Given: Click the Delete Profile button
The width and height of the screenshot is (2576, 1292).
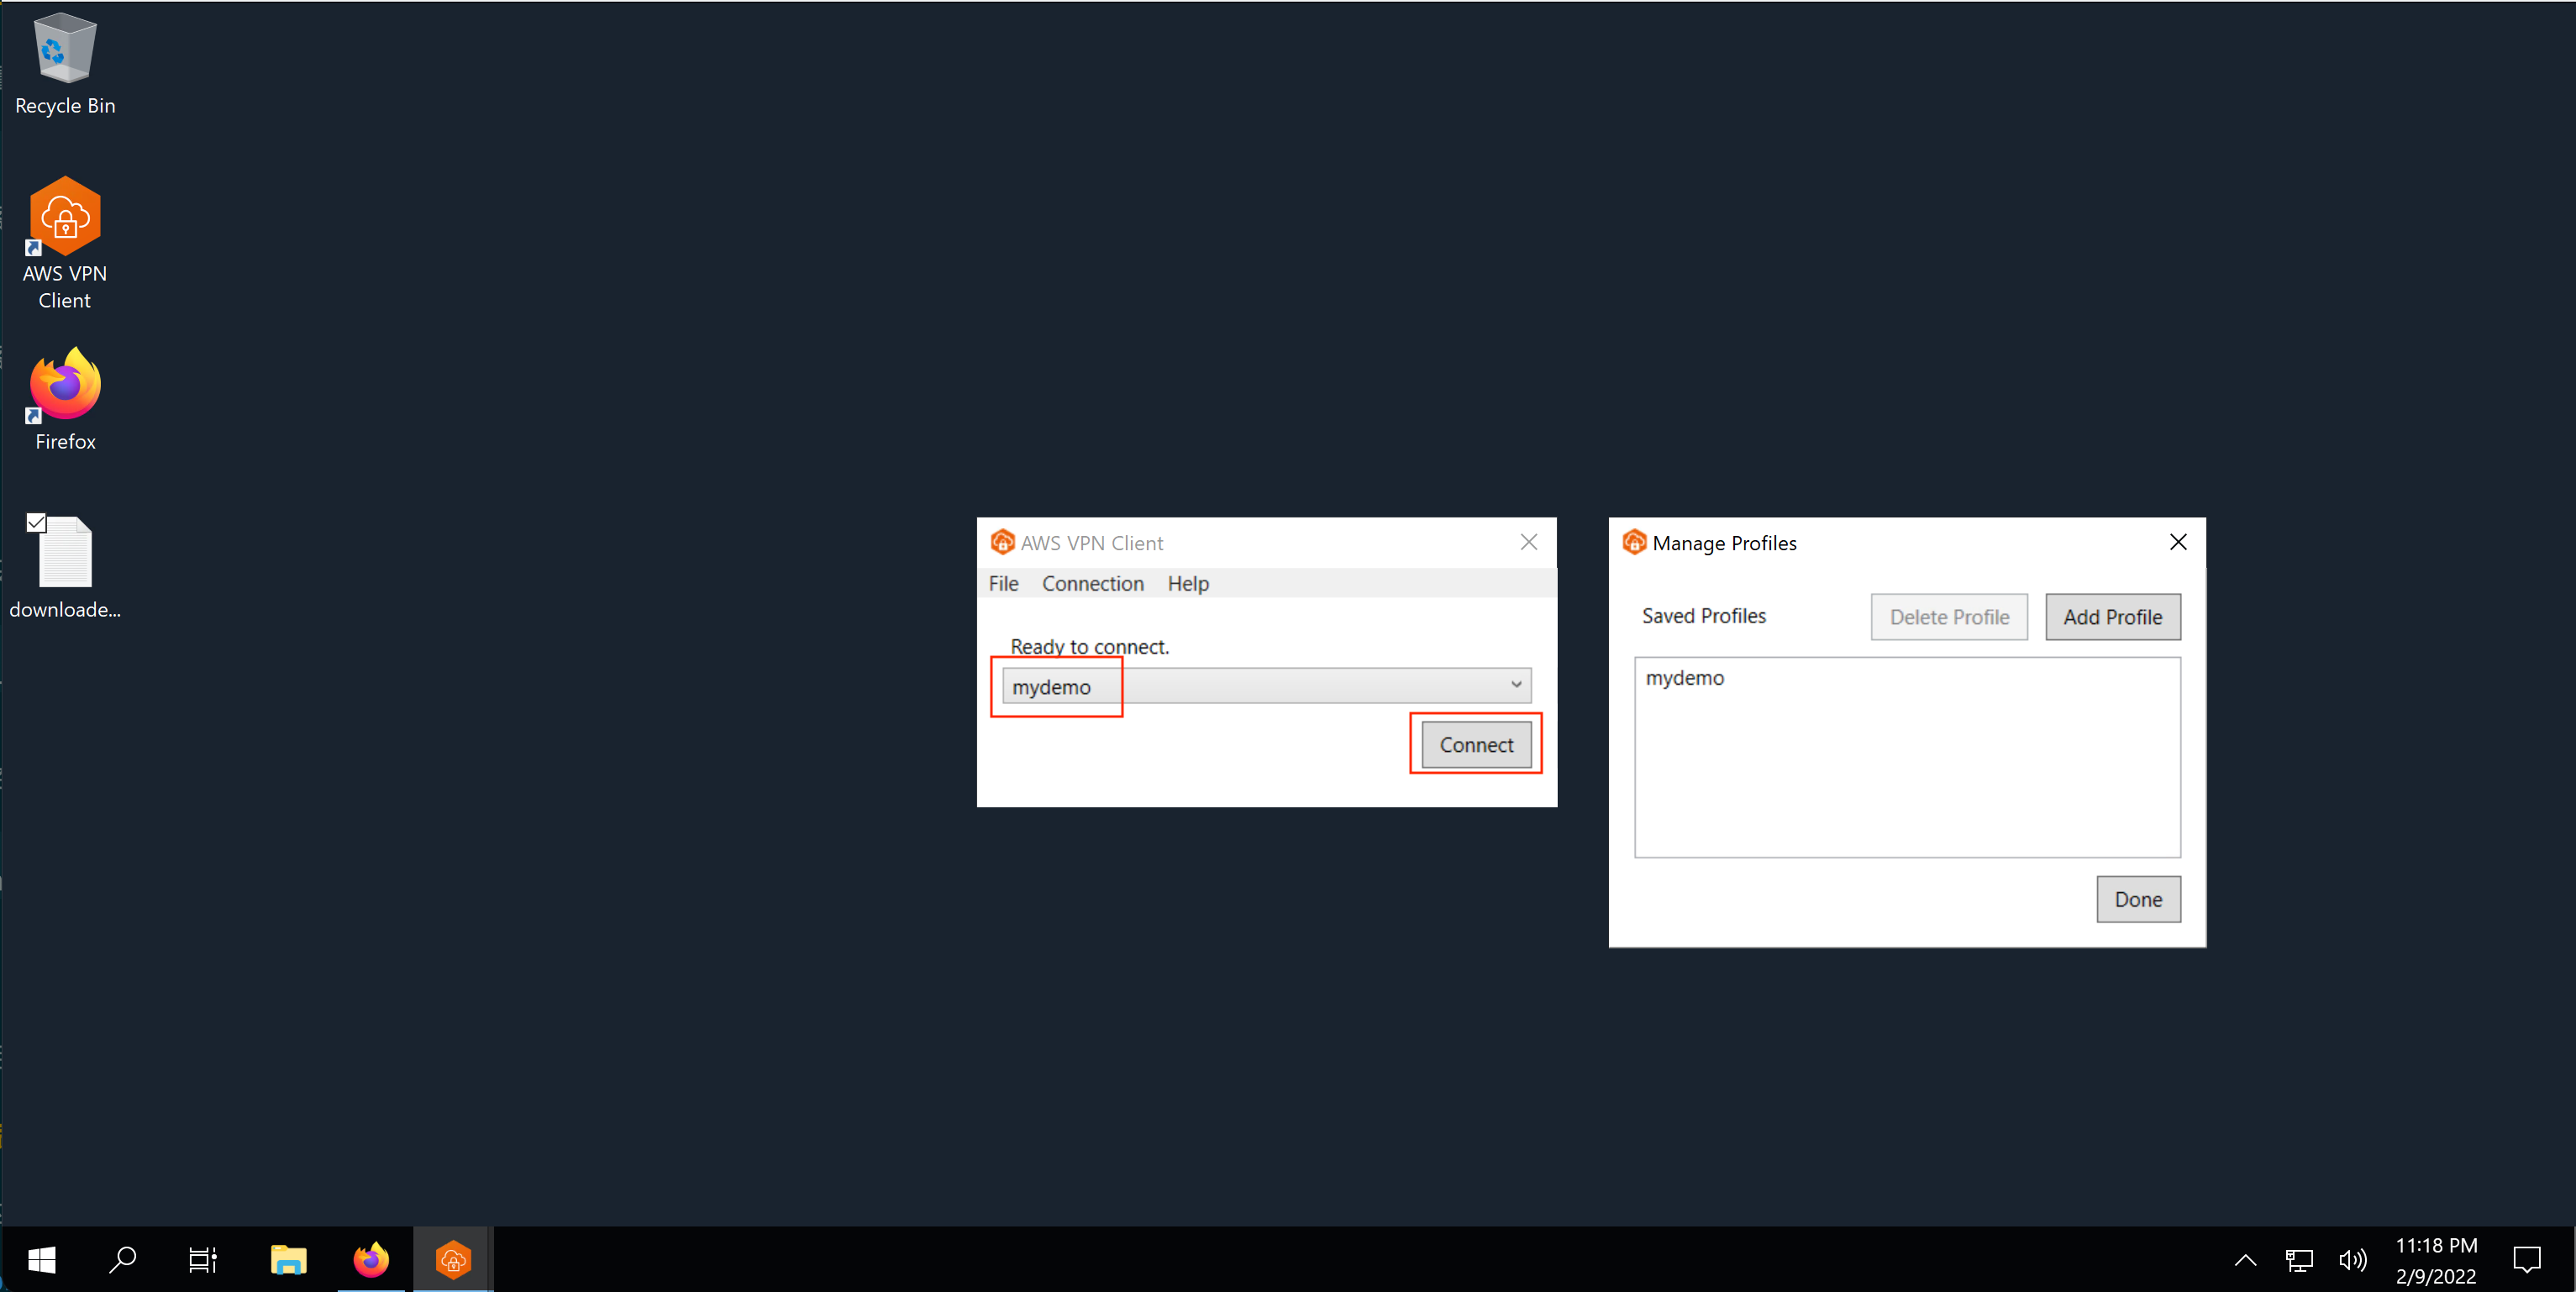Looking at the screenshot, I should click(1949, 617).
